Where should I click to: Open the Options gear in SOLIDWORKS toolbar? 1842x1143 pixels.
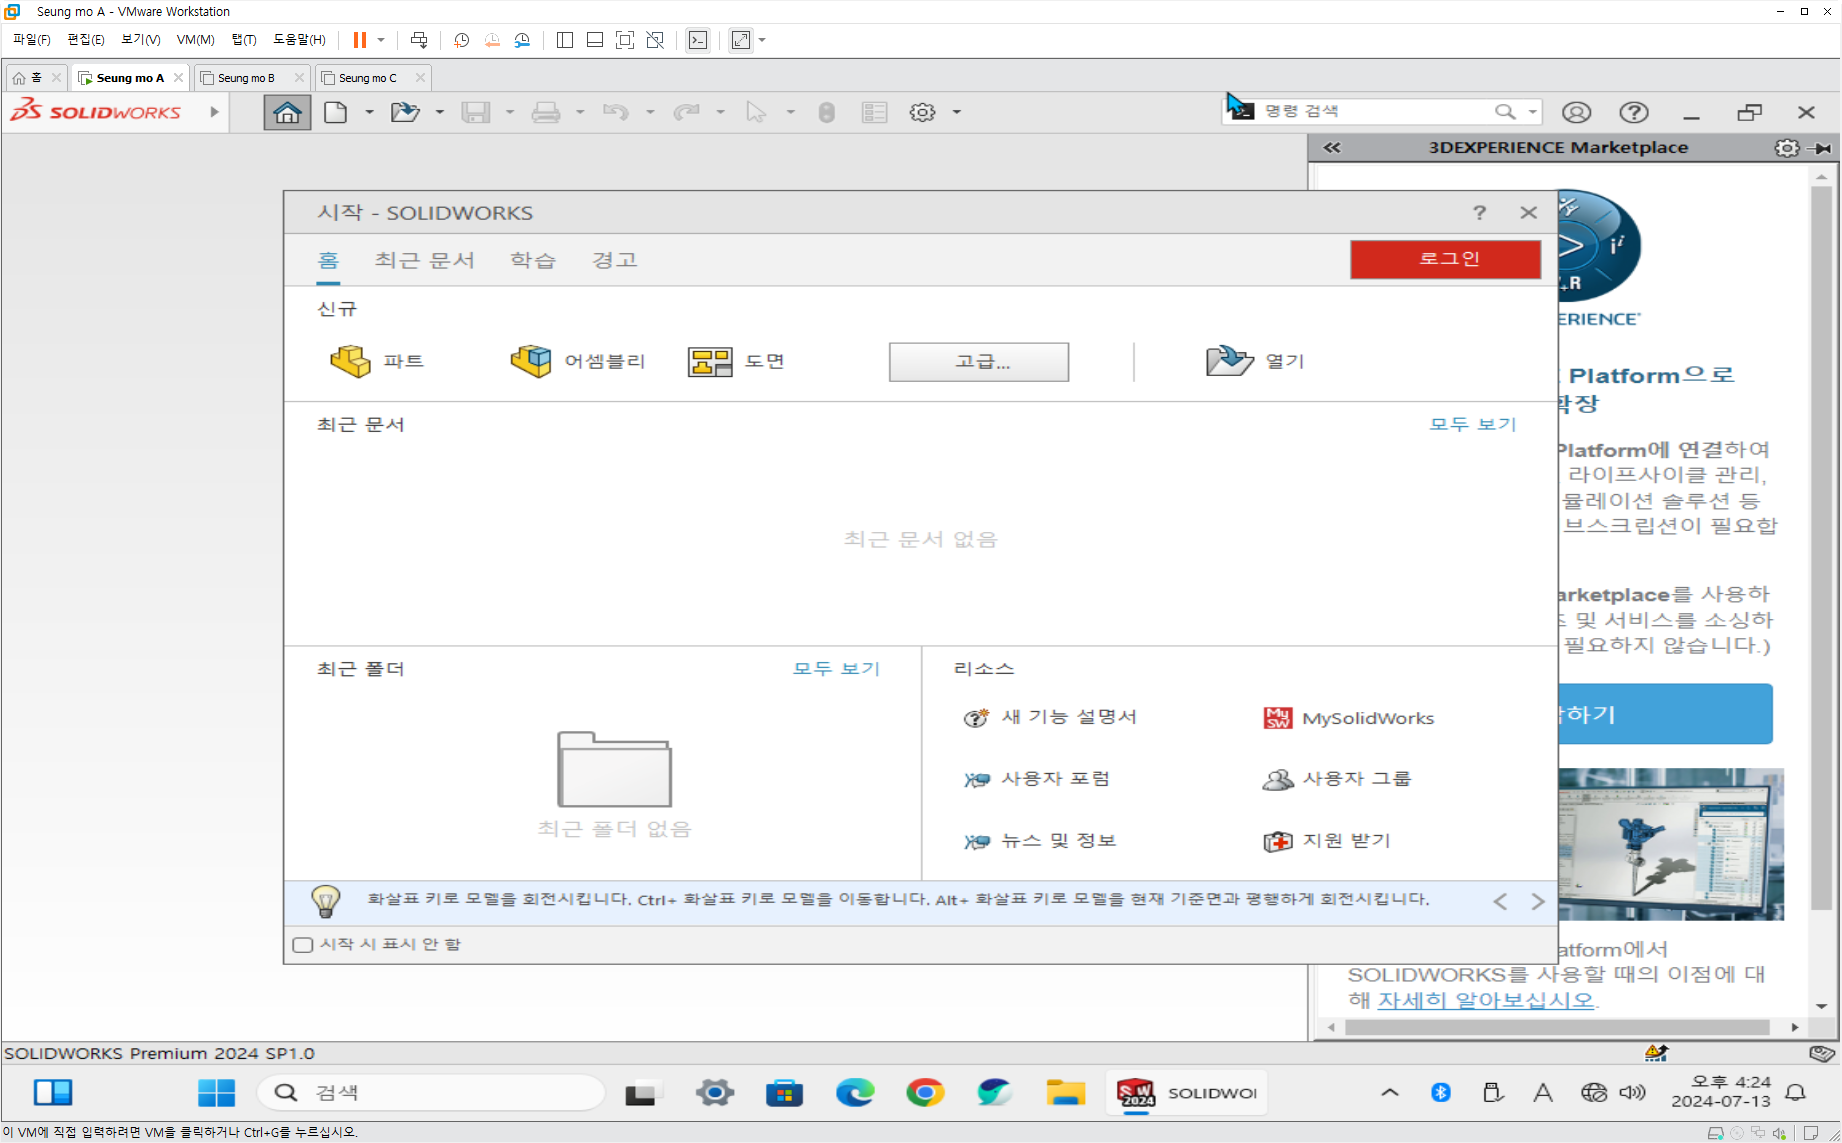pos(922,112)
